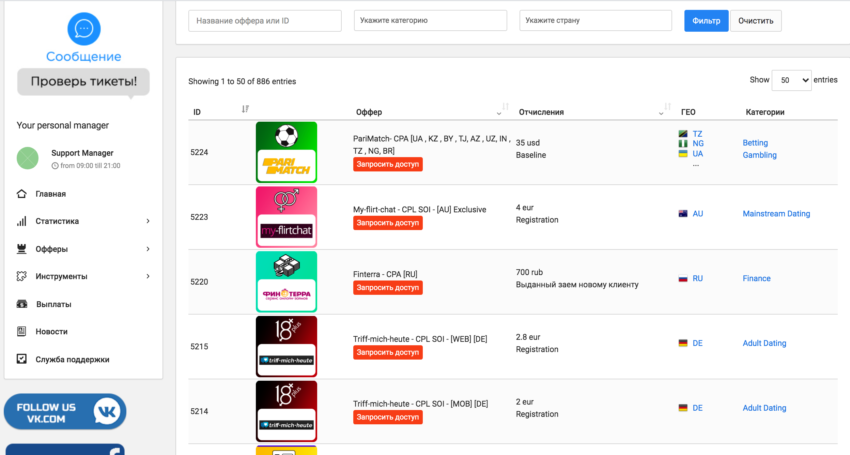Expand the Офферы submenu chevron

tap(147, 249)
